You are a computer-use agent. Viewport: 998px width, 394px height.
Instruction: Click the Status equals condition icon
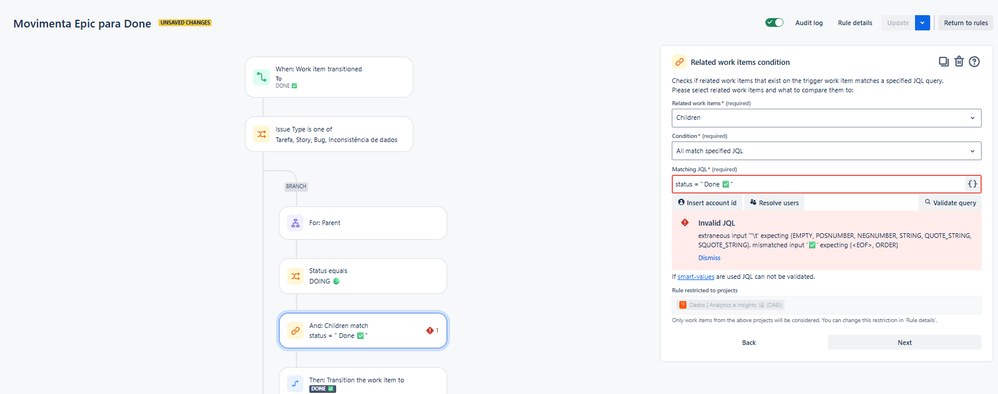[x=295, y=276]
